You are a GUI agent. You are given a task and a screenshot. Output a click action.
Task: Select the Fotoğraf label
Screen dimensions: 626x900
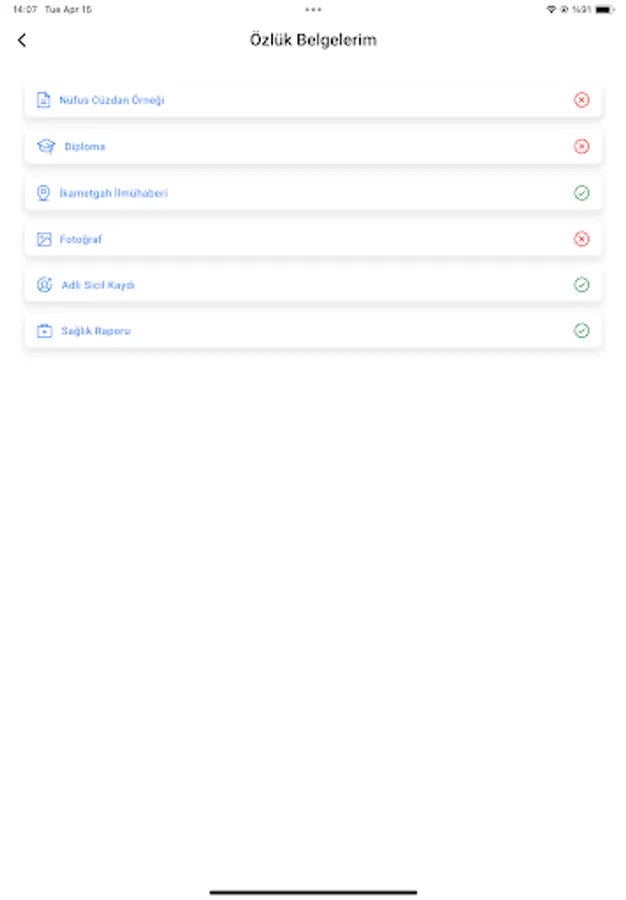[x=81, y=239]
